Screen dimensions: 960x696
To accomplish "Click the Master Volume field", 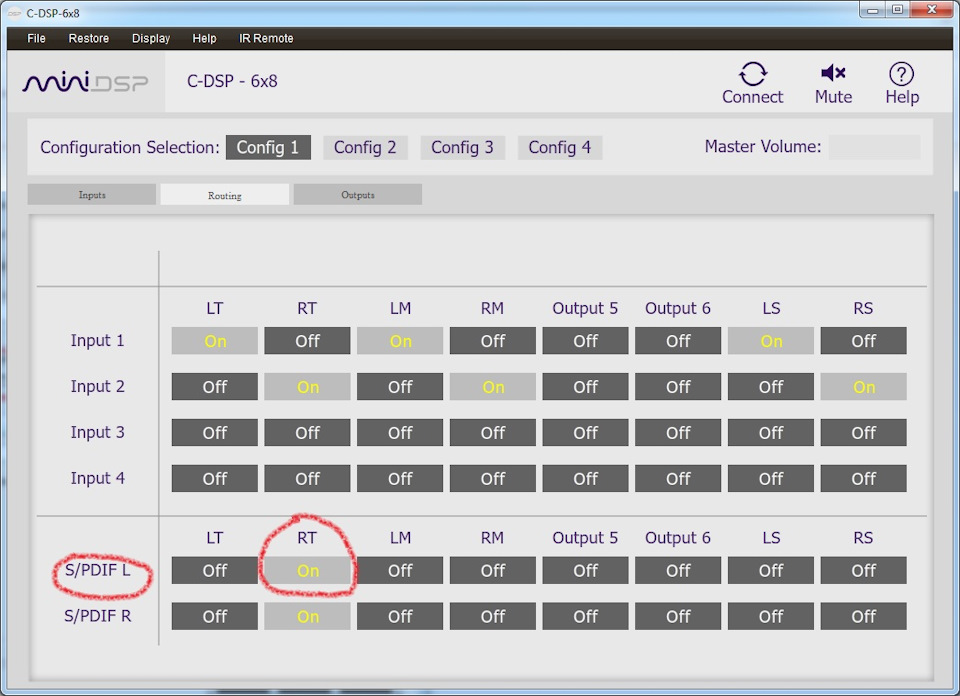I will tap(874, 147).
